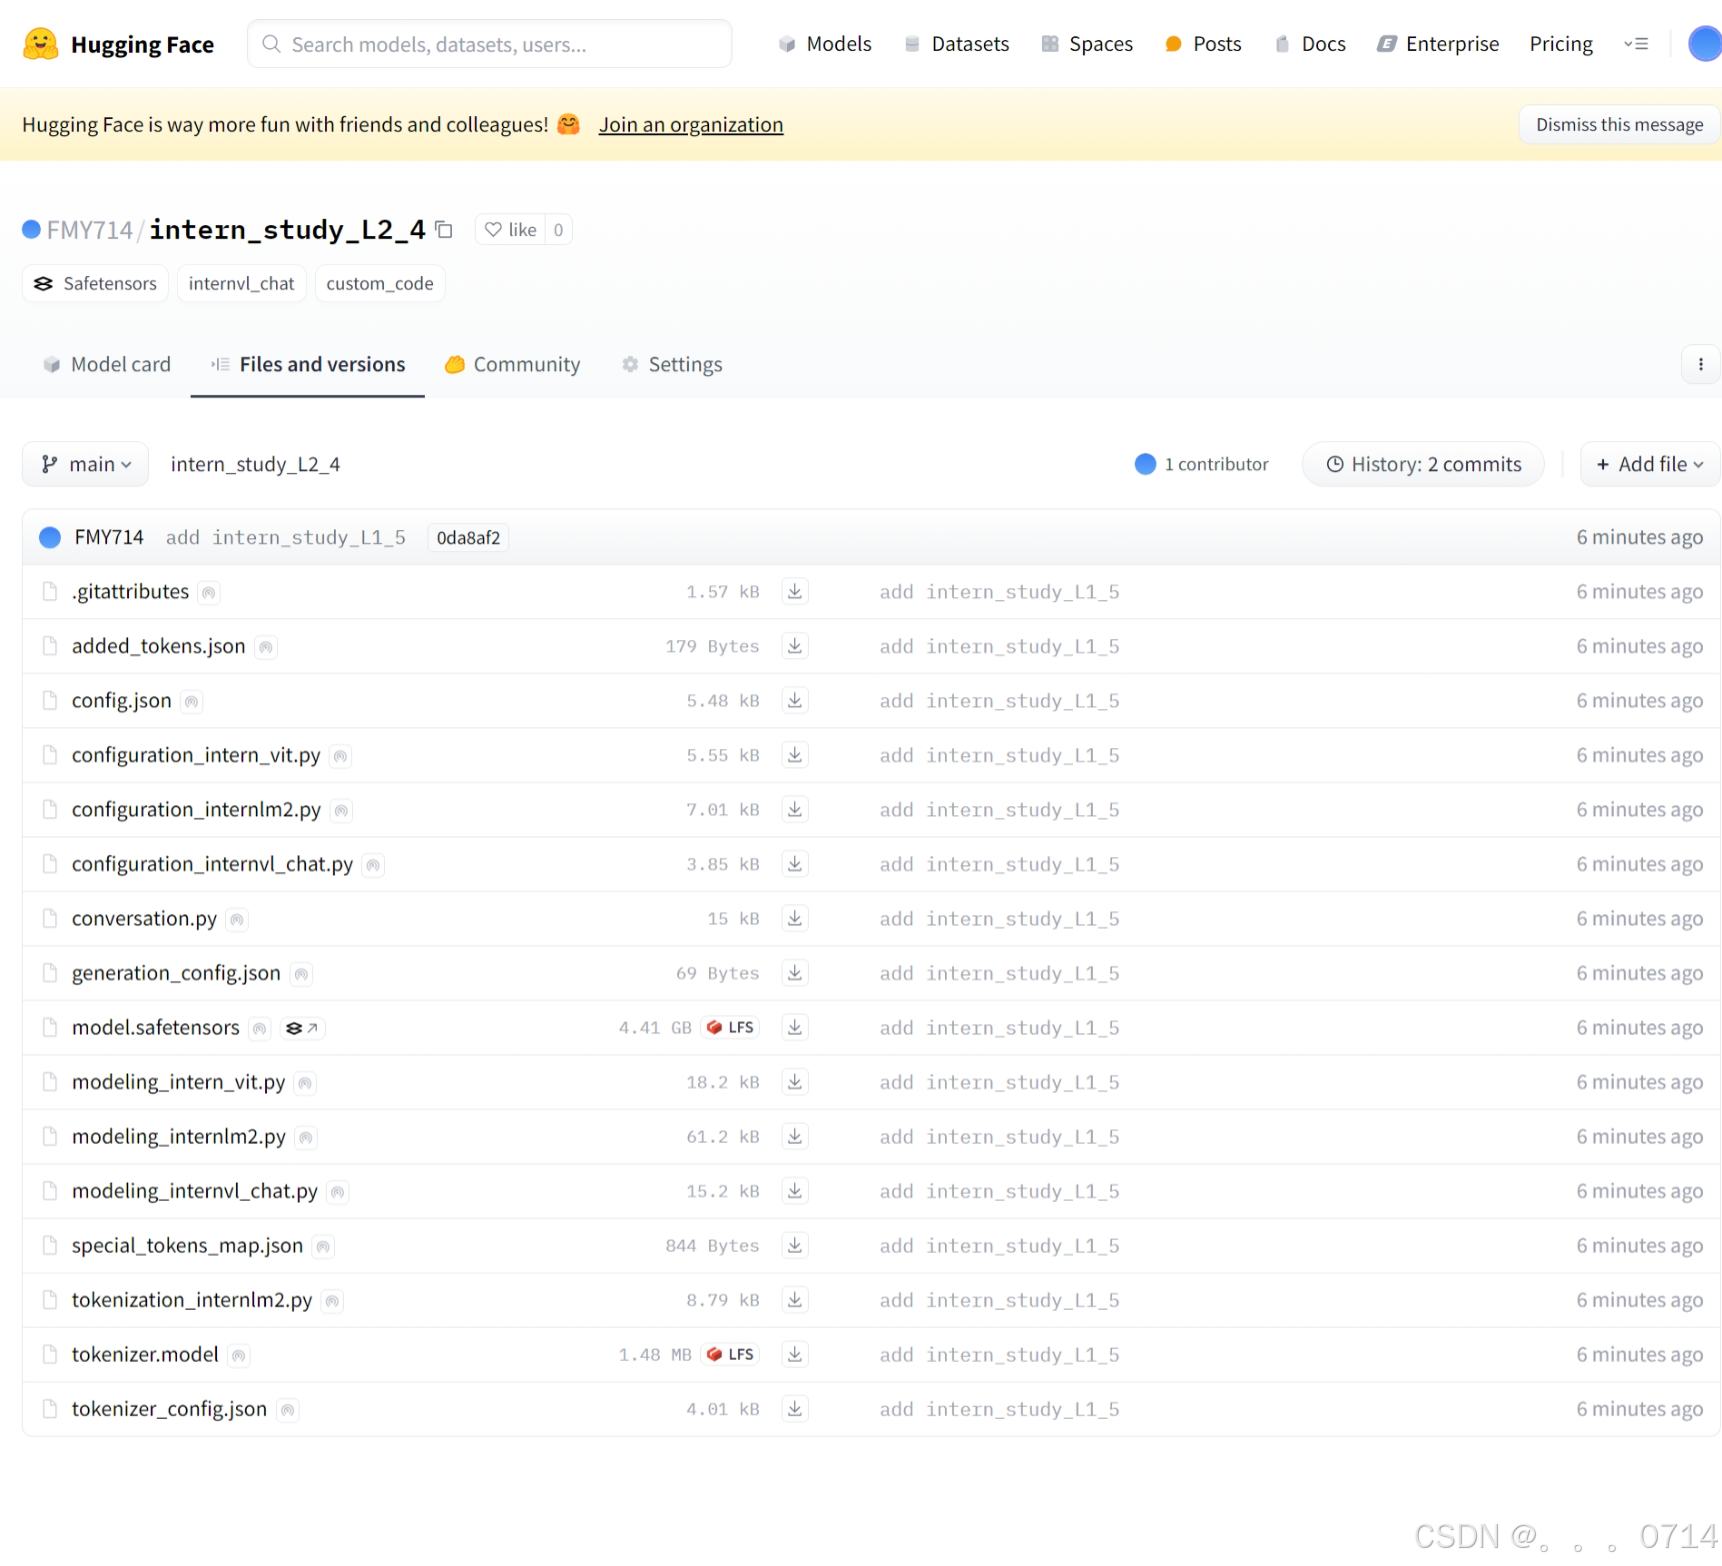Download config.json using its download icon
Image resolution: width=1722 pixels, height=1566 pixels.
point(794,701)
